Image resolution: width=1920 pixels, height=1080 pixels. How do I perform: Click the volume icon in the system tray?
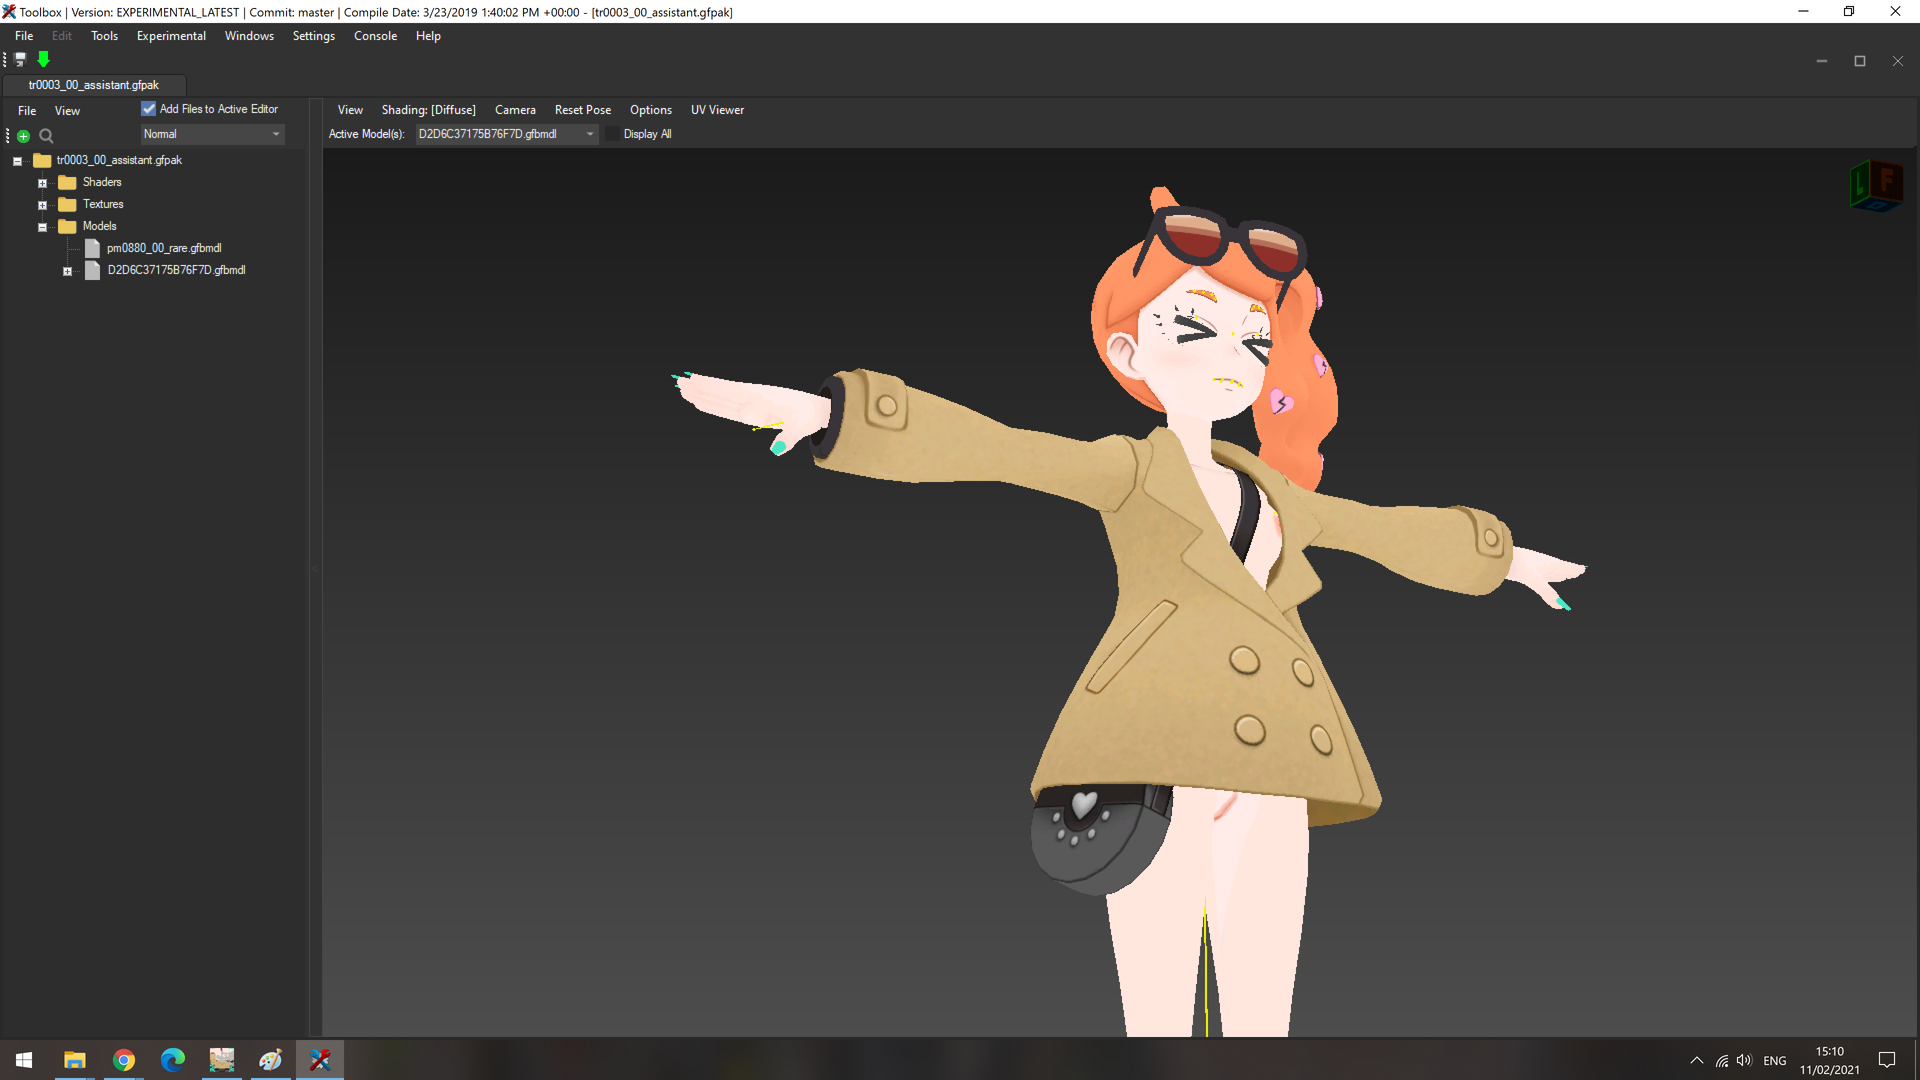pos(1745,1060)
